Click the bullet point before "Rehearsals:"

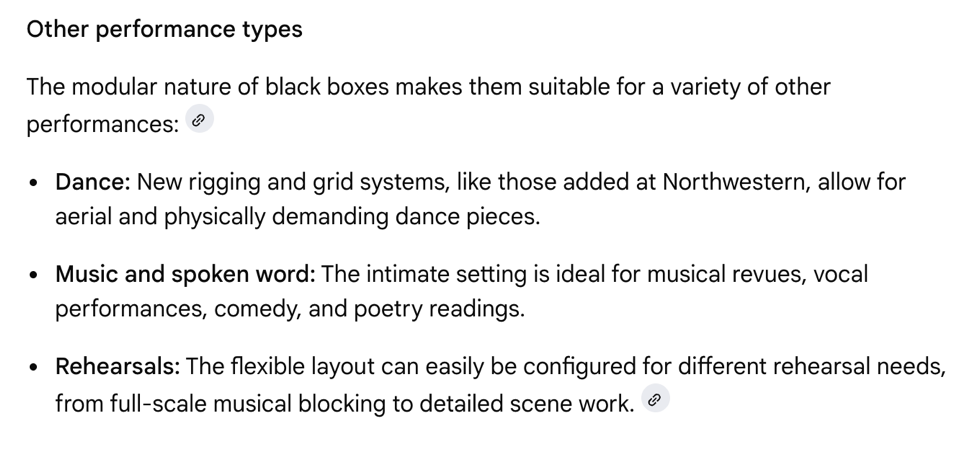click(x=35, y=368)
